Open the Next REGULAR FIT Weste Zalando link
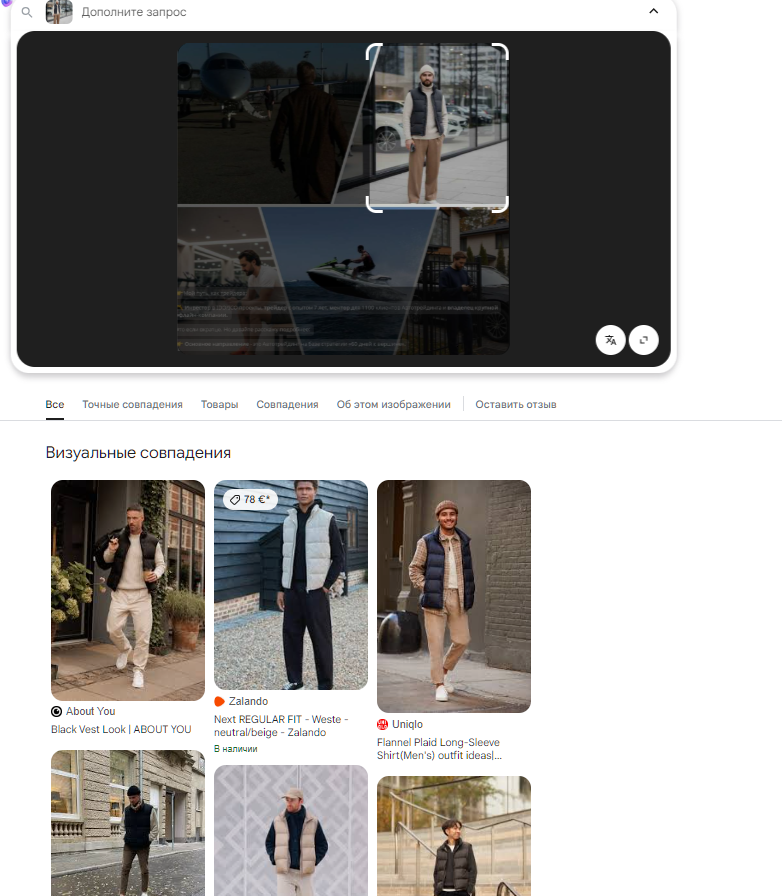 coord(282,725)
